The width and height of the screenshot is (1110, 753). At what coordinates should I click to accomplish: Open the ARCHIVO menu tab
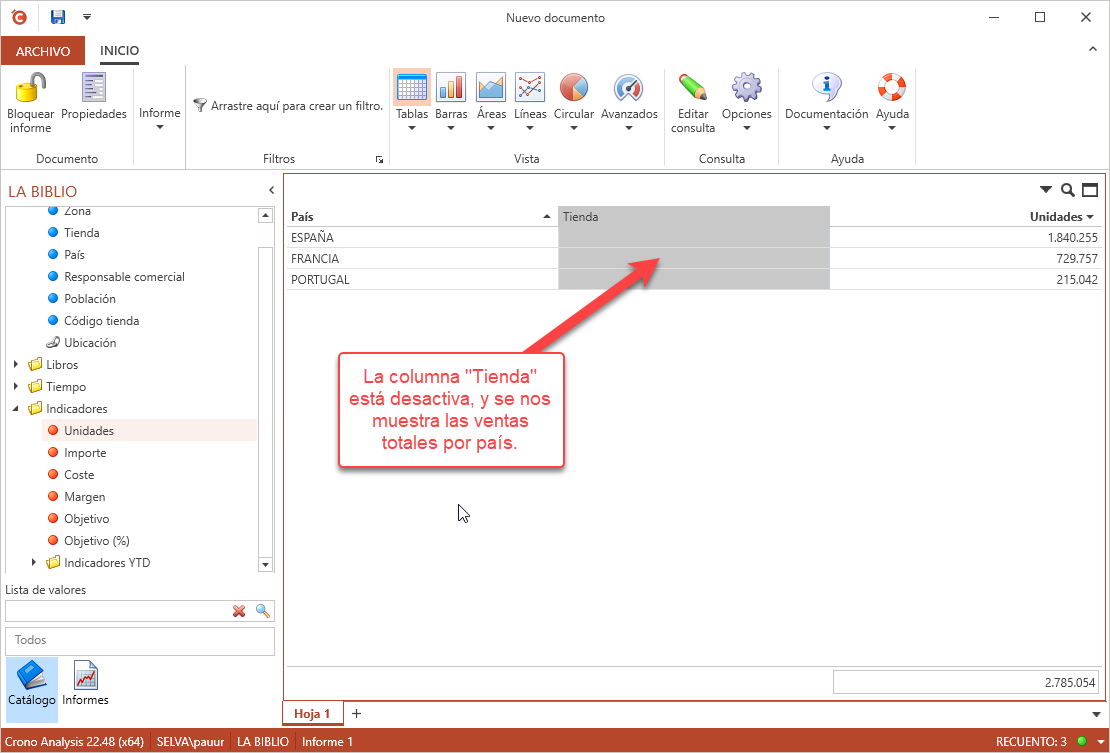click(x=43, y=51)
